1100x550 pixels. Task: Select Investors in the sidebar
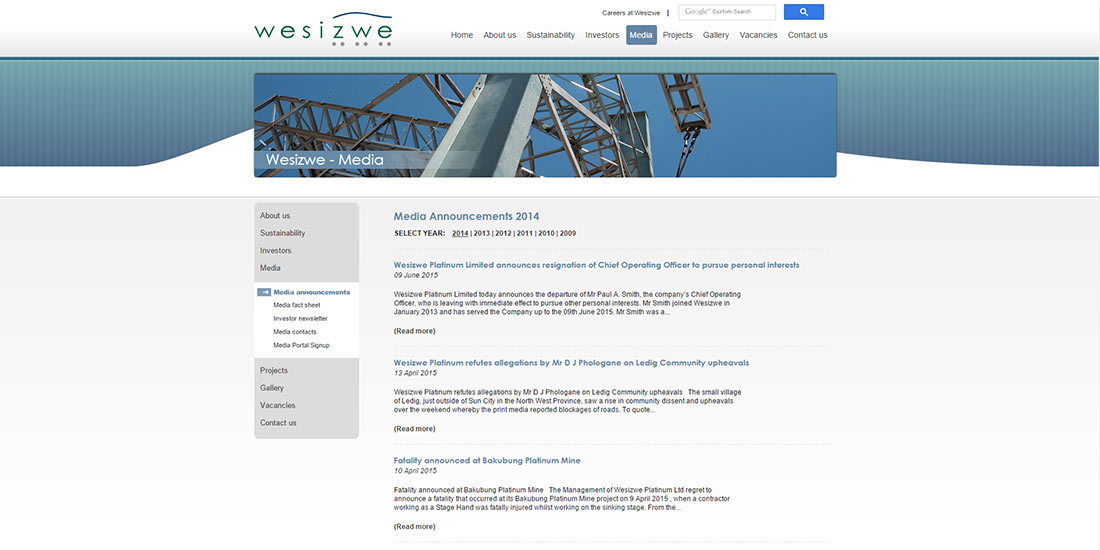coord(276,250)
